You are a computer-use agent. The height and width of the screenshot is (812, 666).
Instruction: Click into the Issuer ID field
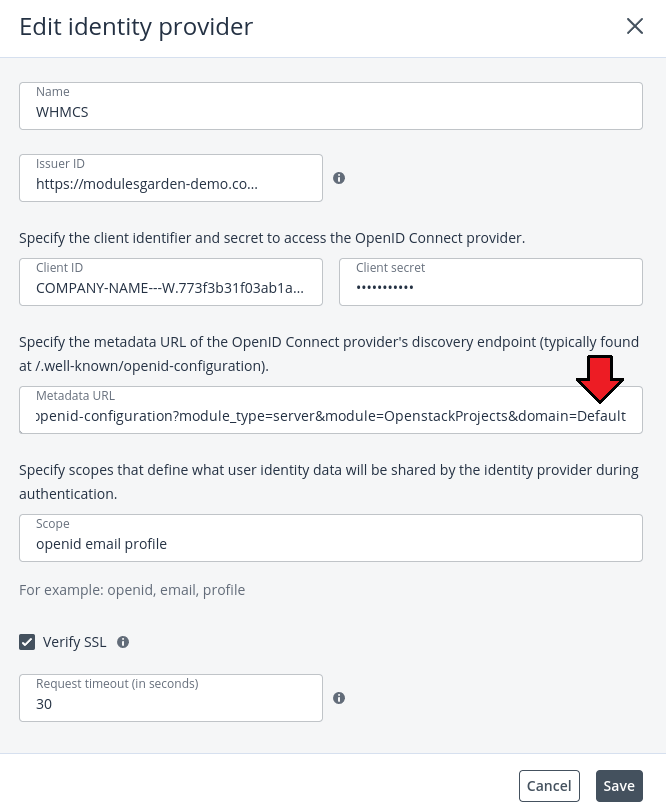point(170,184)
